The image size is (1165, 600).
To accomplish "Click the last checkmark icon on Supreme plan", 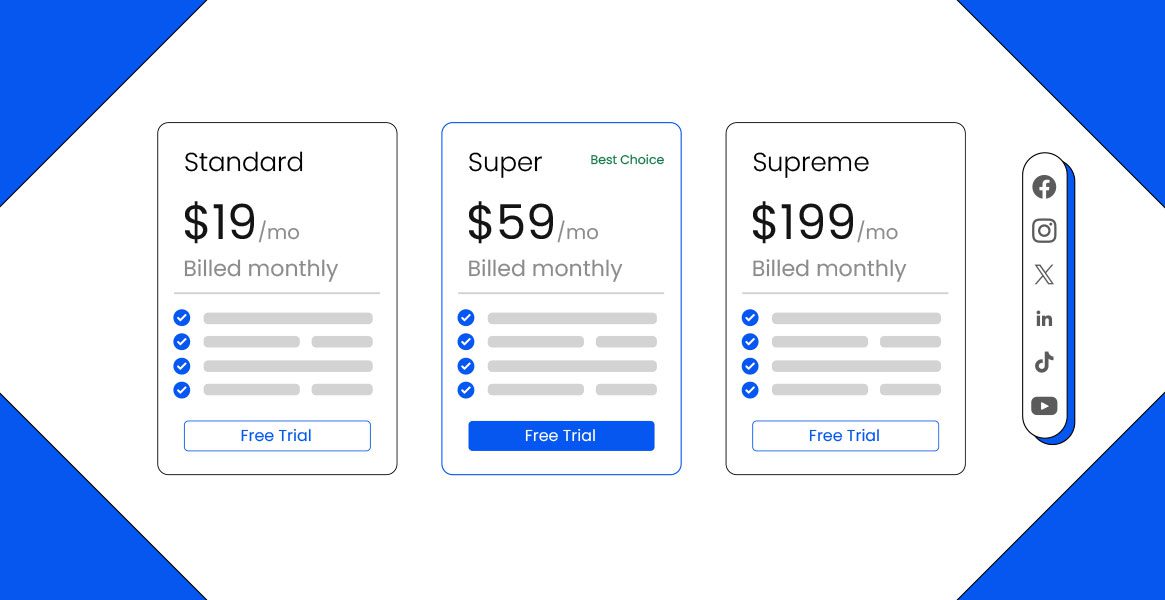I will (750, 390).
